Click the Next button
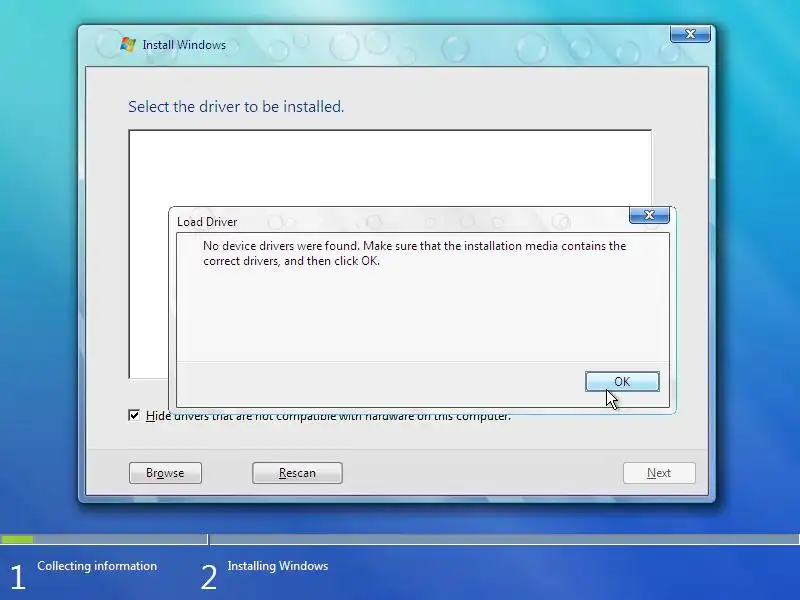This screenshot has height=600, width=800. click(x=659, y=473)
